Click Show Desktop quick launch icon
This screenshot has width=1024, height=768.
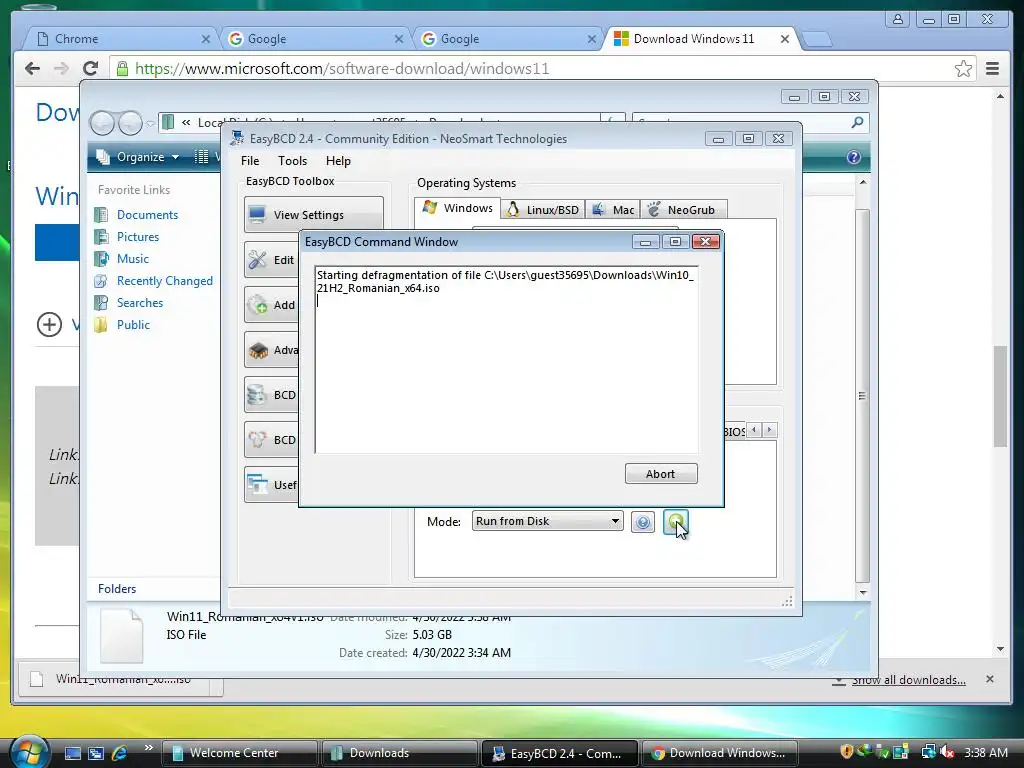(72, 753)
